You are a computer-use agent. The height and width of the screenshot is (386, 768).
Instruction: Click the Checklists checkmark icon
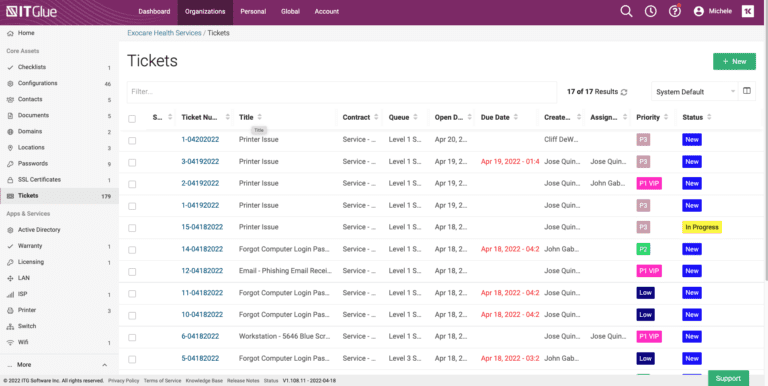tap(10, 67)
